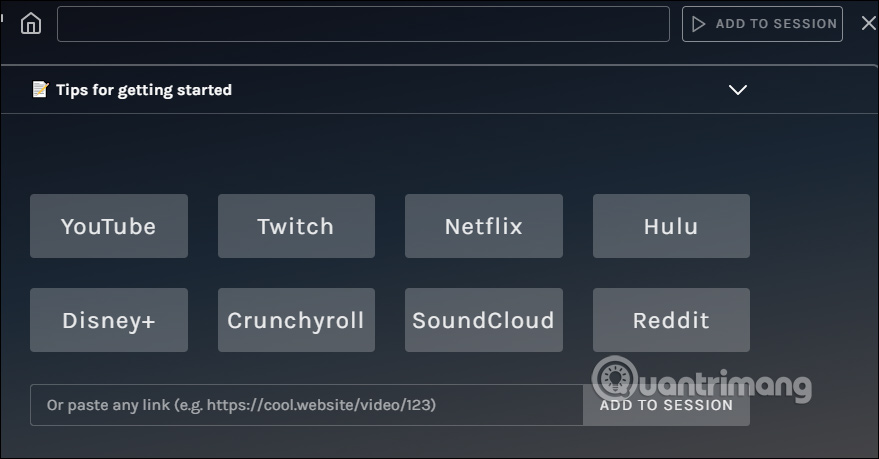Click the 'Or paste any link' input field

coord(305,405)
